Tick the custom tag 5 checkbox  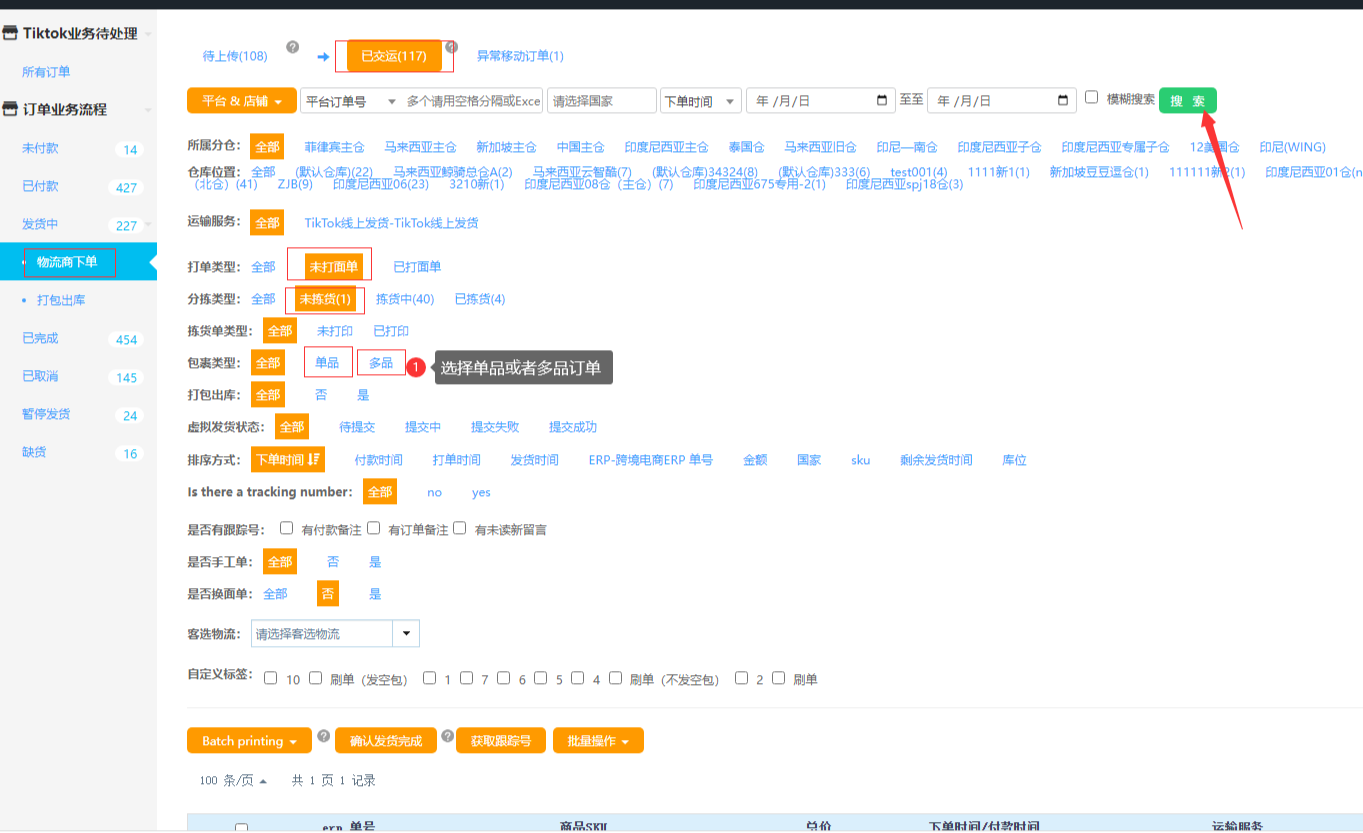541,678
